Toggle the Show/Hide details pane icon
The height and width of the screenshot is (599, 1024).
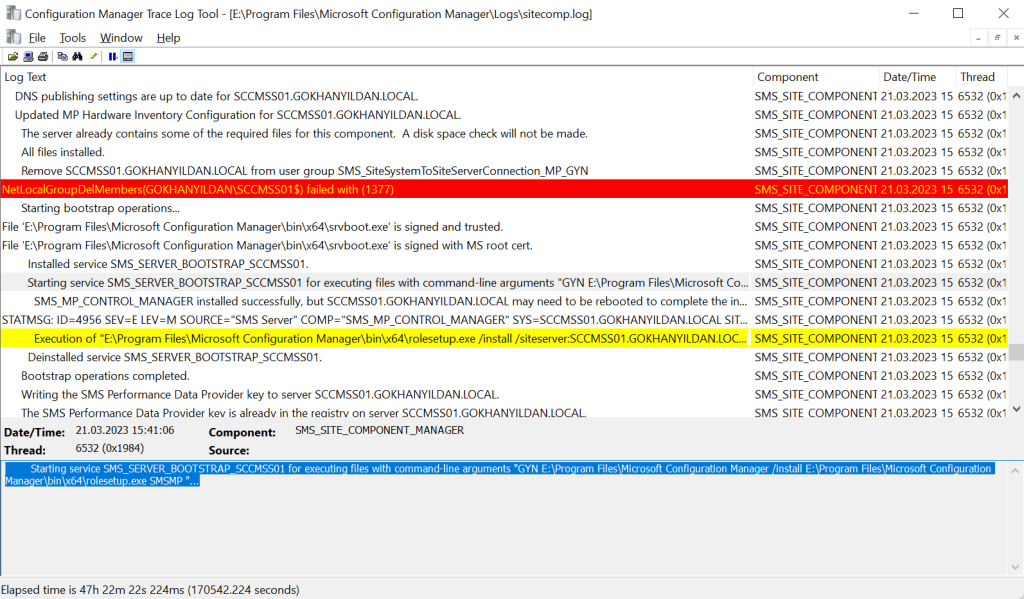pos(128,57)
